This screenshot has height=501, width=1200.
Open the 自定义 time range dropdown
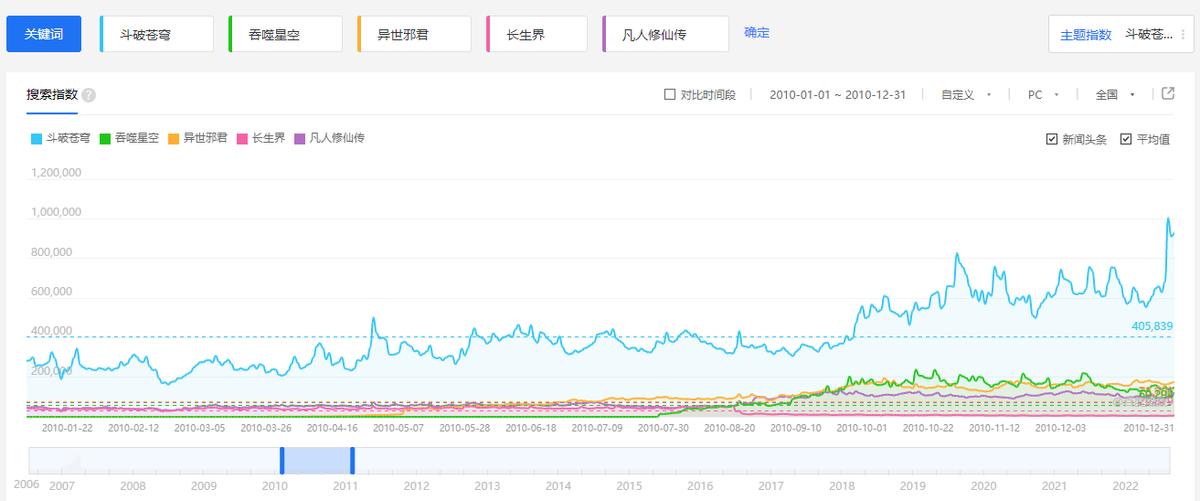click(965, 95)
